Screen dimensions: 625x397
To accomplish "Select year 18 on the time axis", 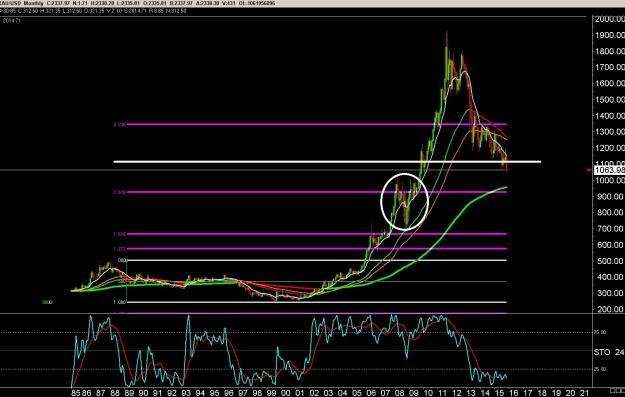I will pyautogui.click(x=542, y=393).
